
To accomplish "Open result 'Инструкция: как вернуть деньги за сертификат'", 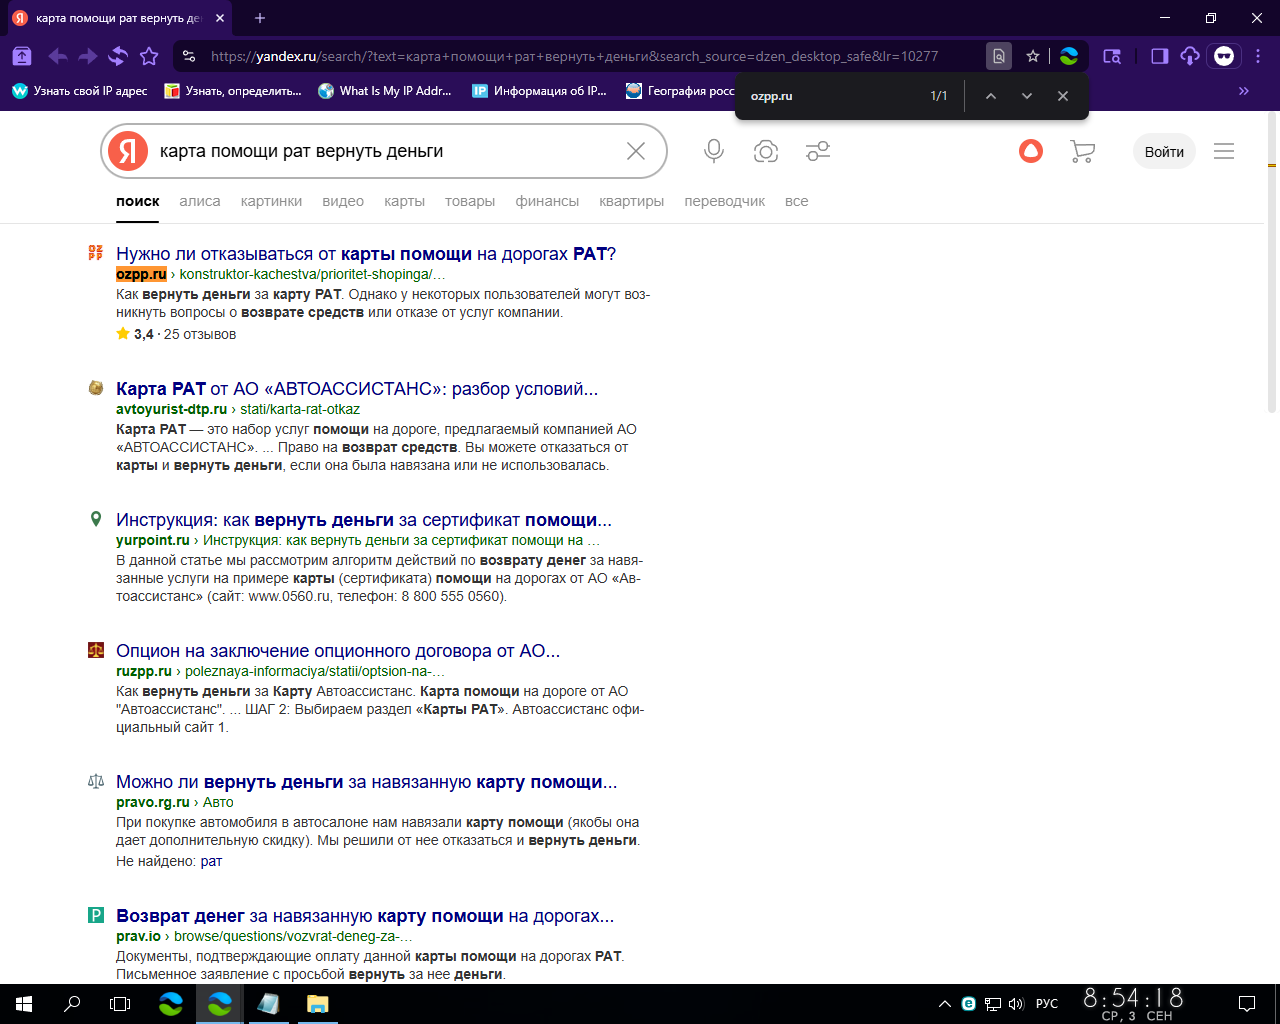I will click(x=364, y=520).
